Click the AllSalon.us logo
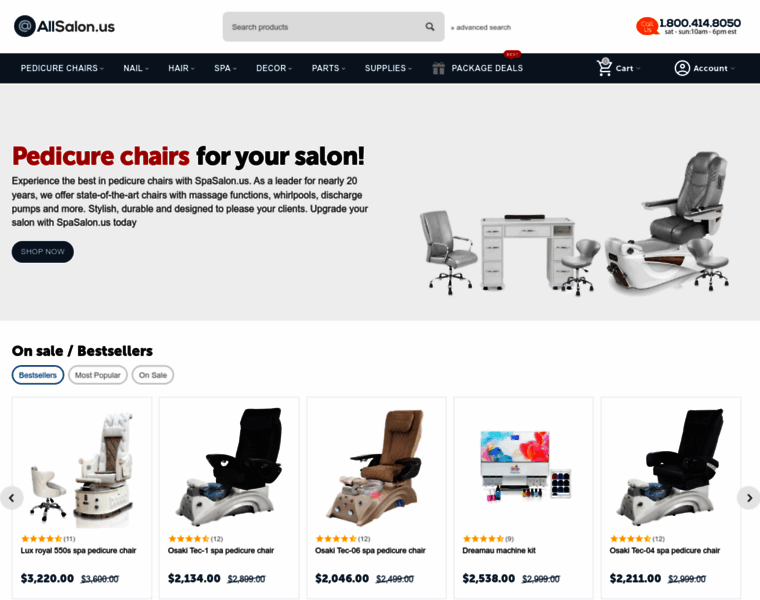Image resolution: width=760 pixels, height=600 pixels. (x=64, y=26)
